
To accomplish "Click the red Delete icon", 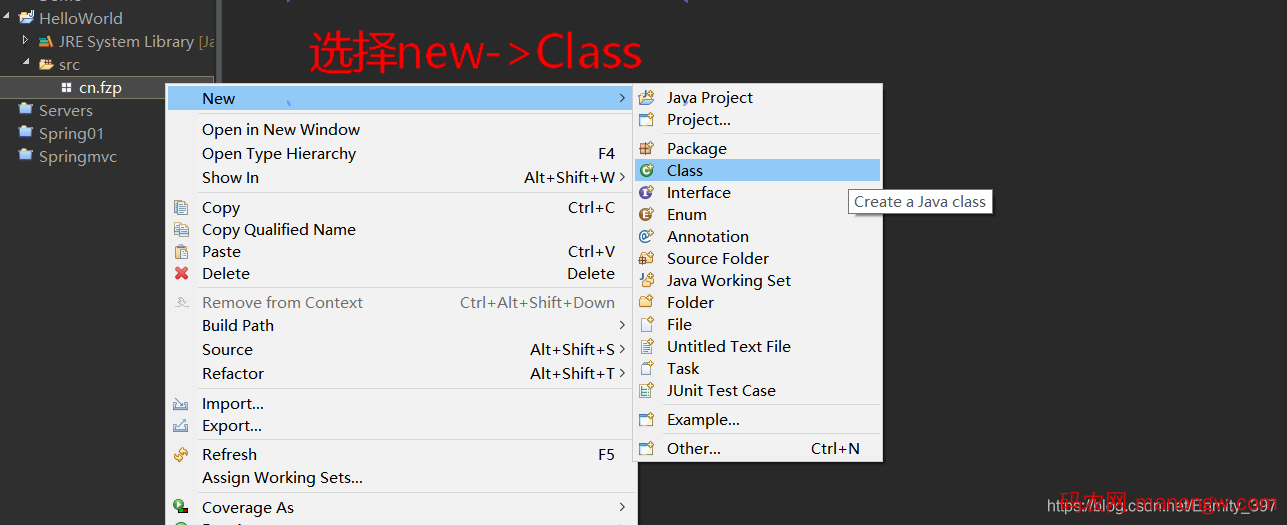I will pos(181,274).
